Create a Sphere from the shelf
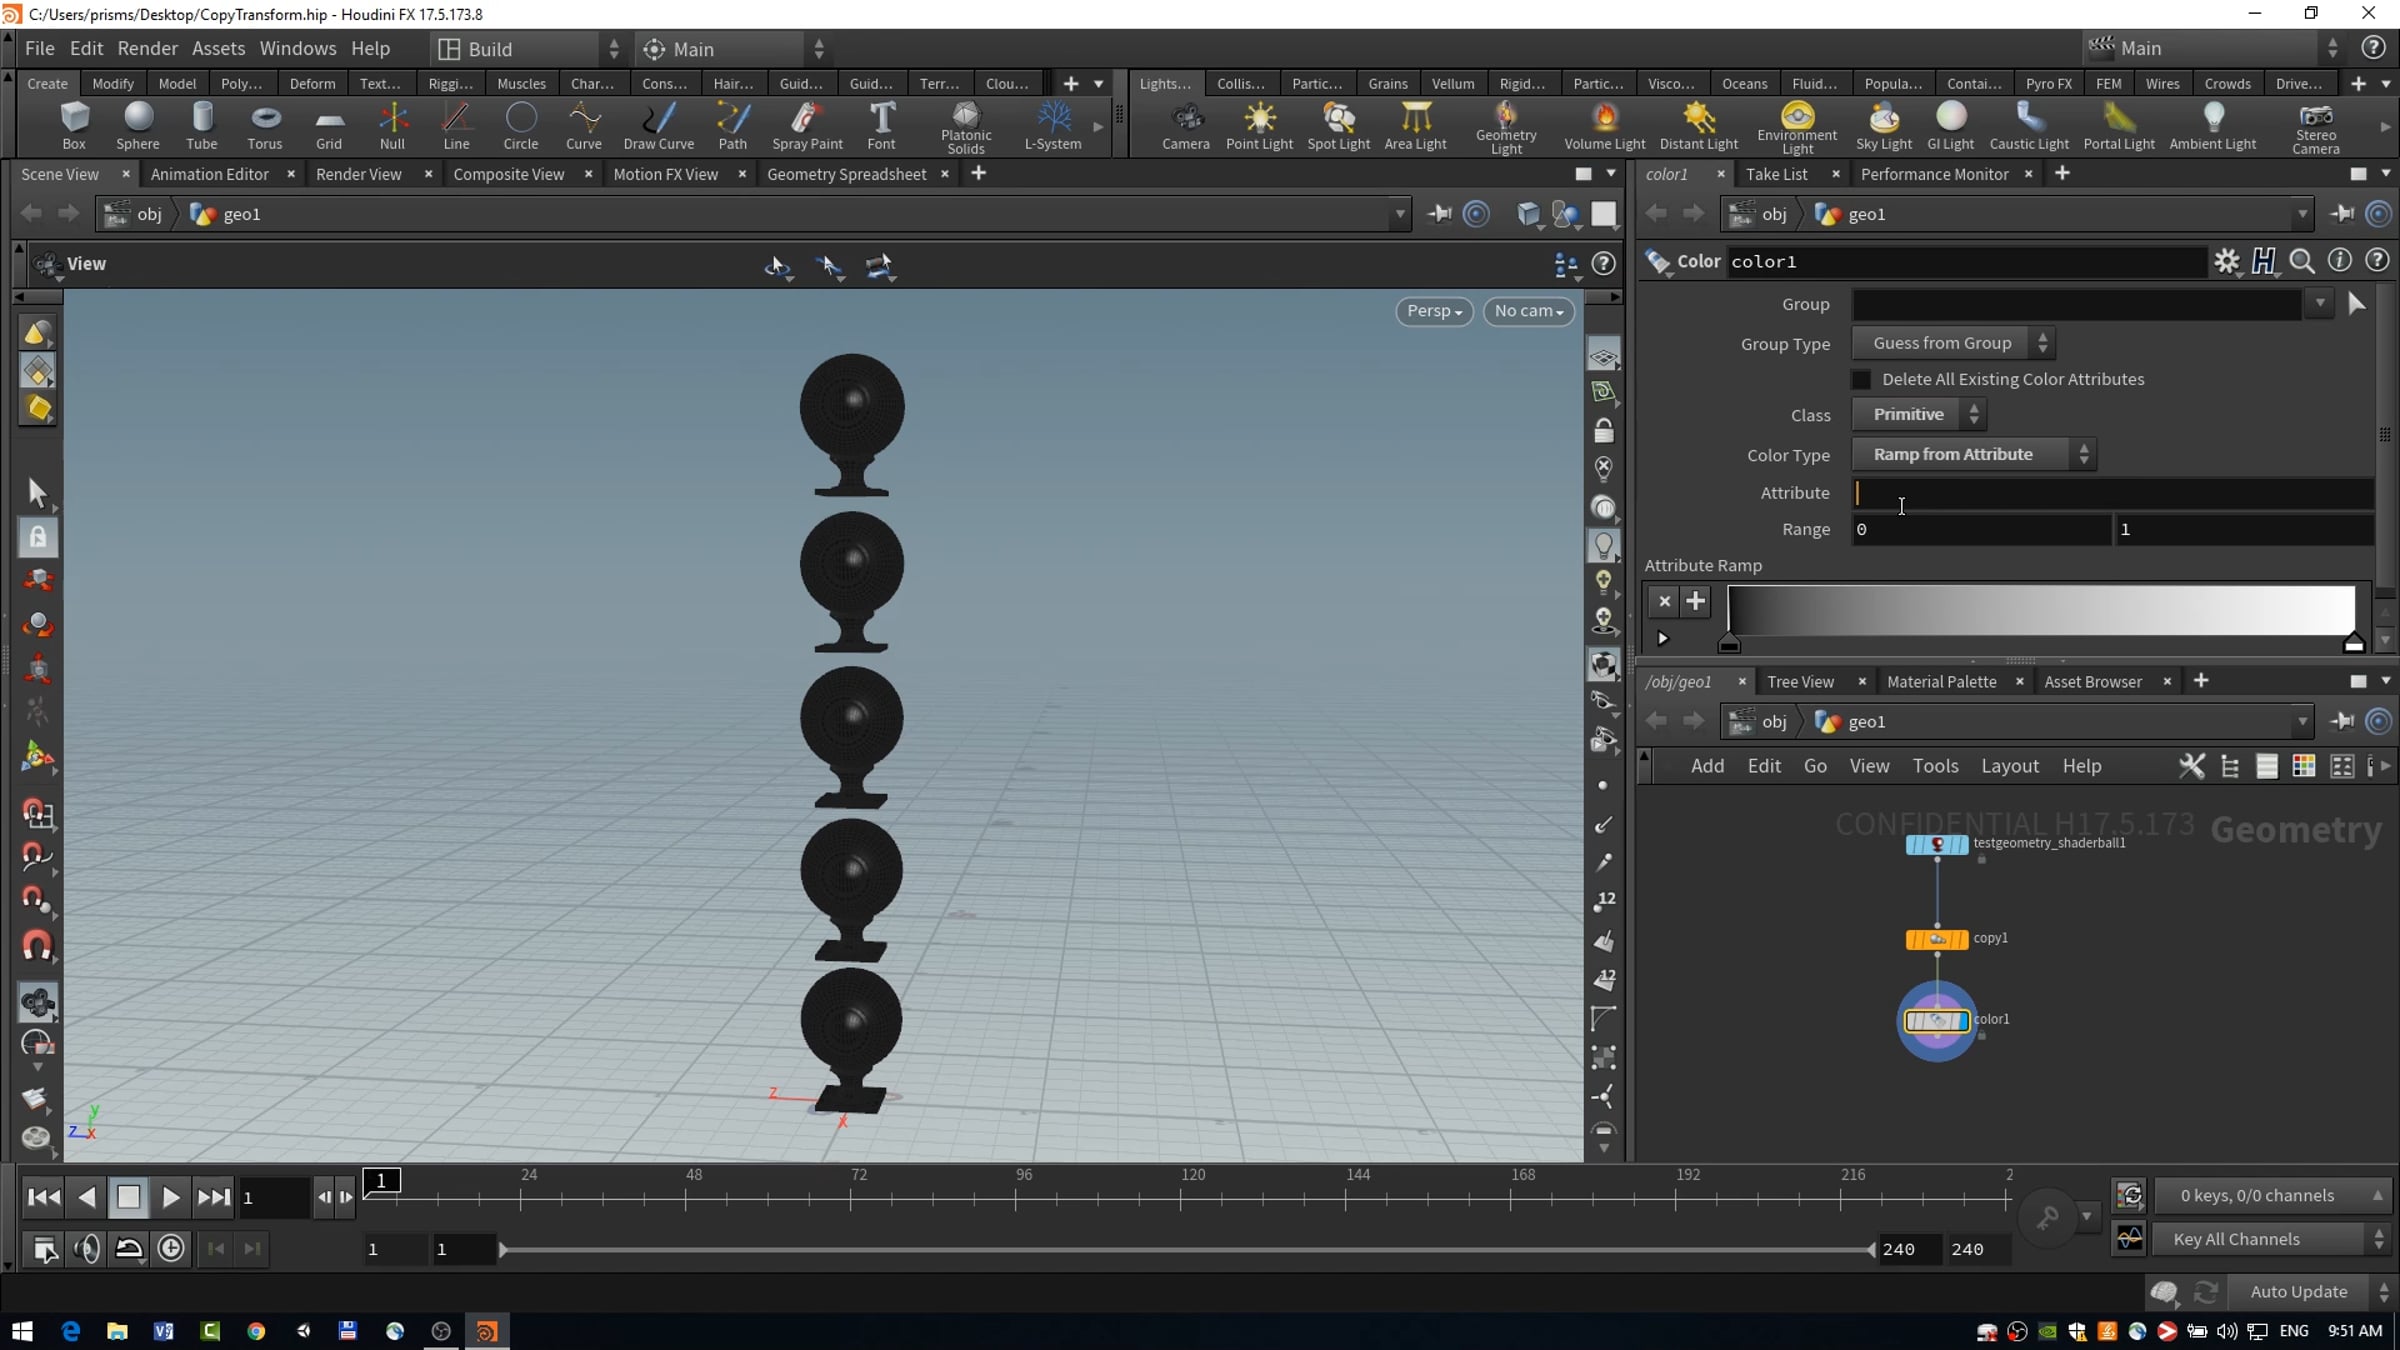The height and width of the screenshot is (1350, 2400). [x=138, y=126]
